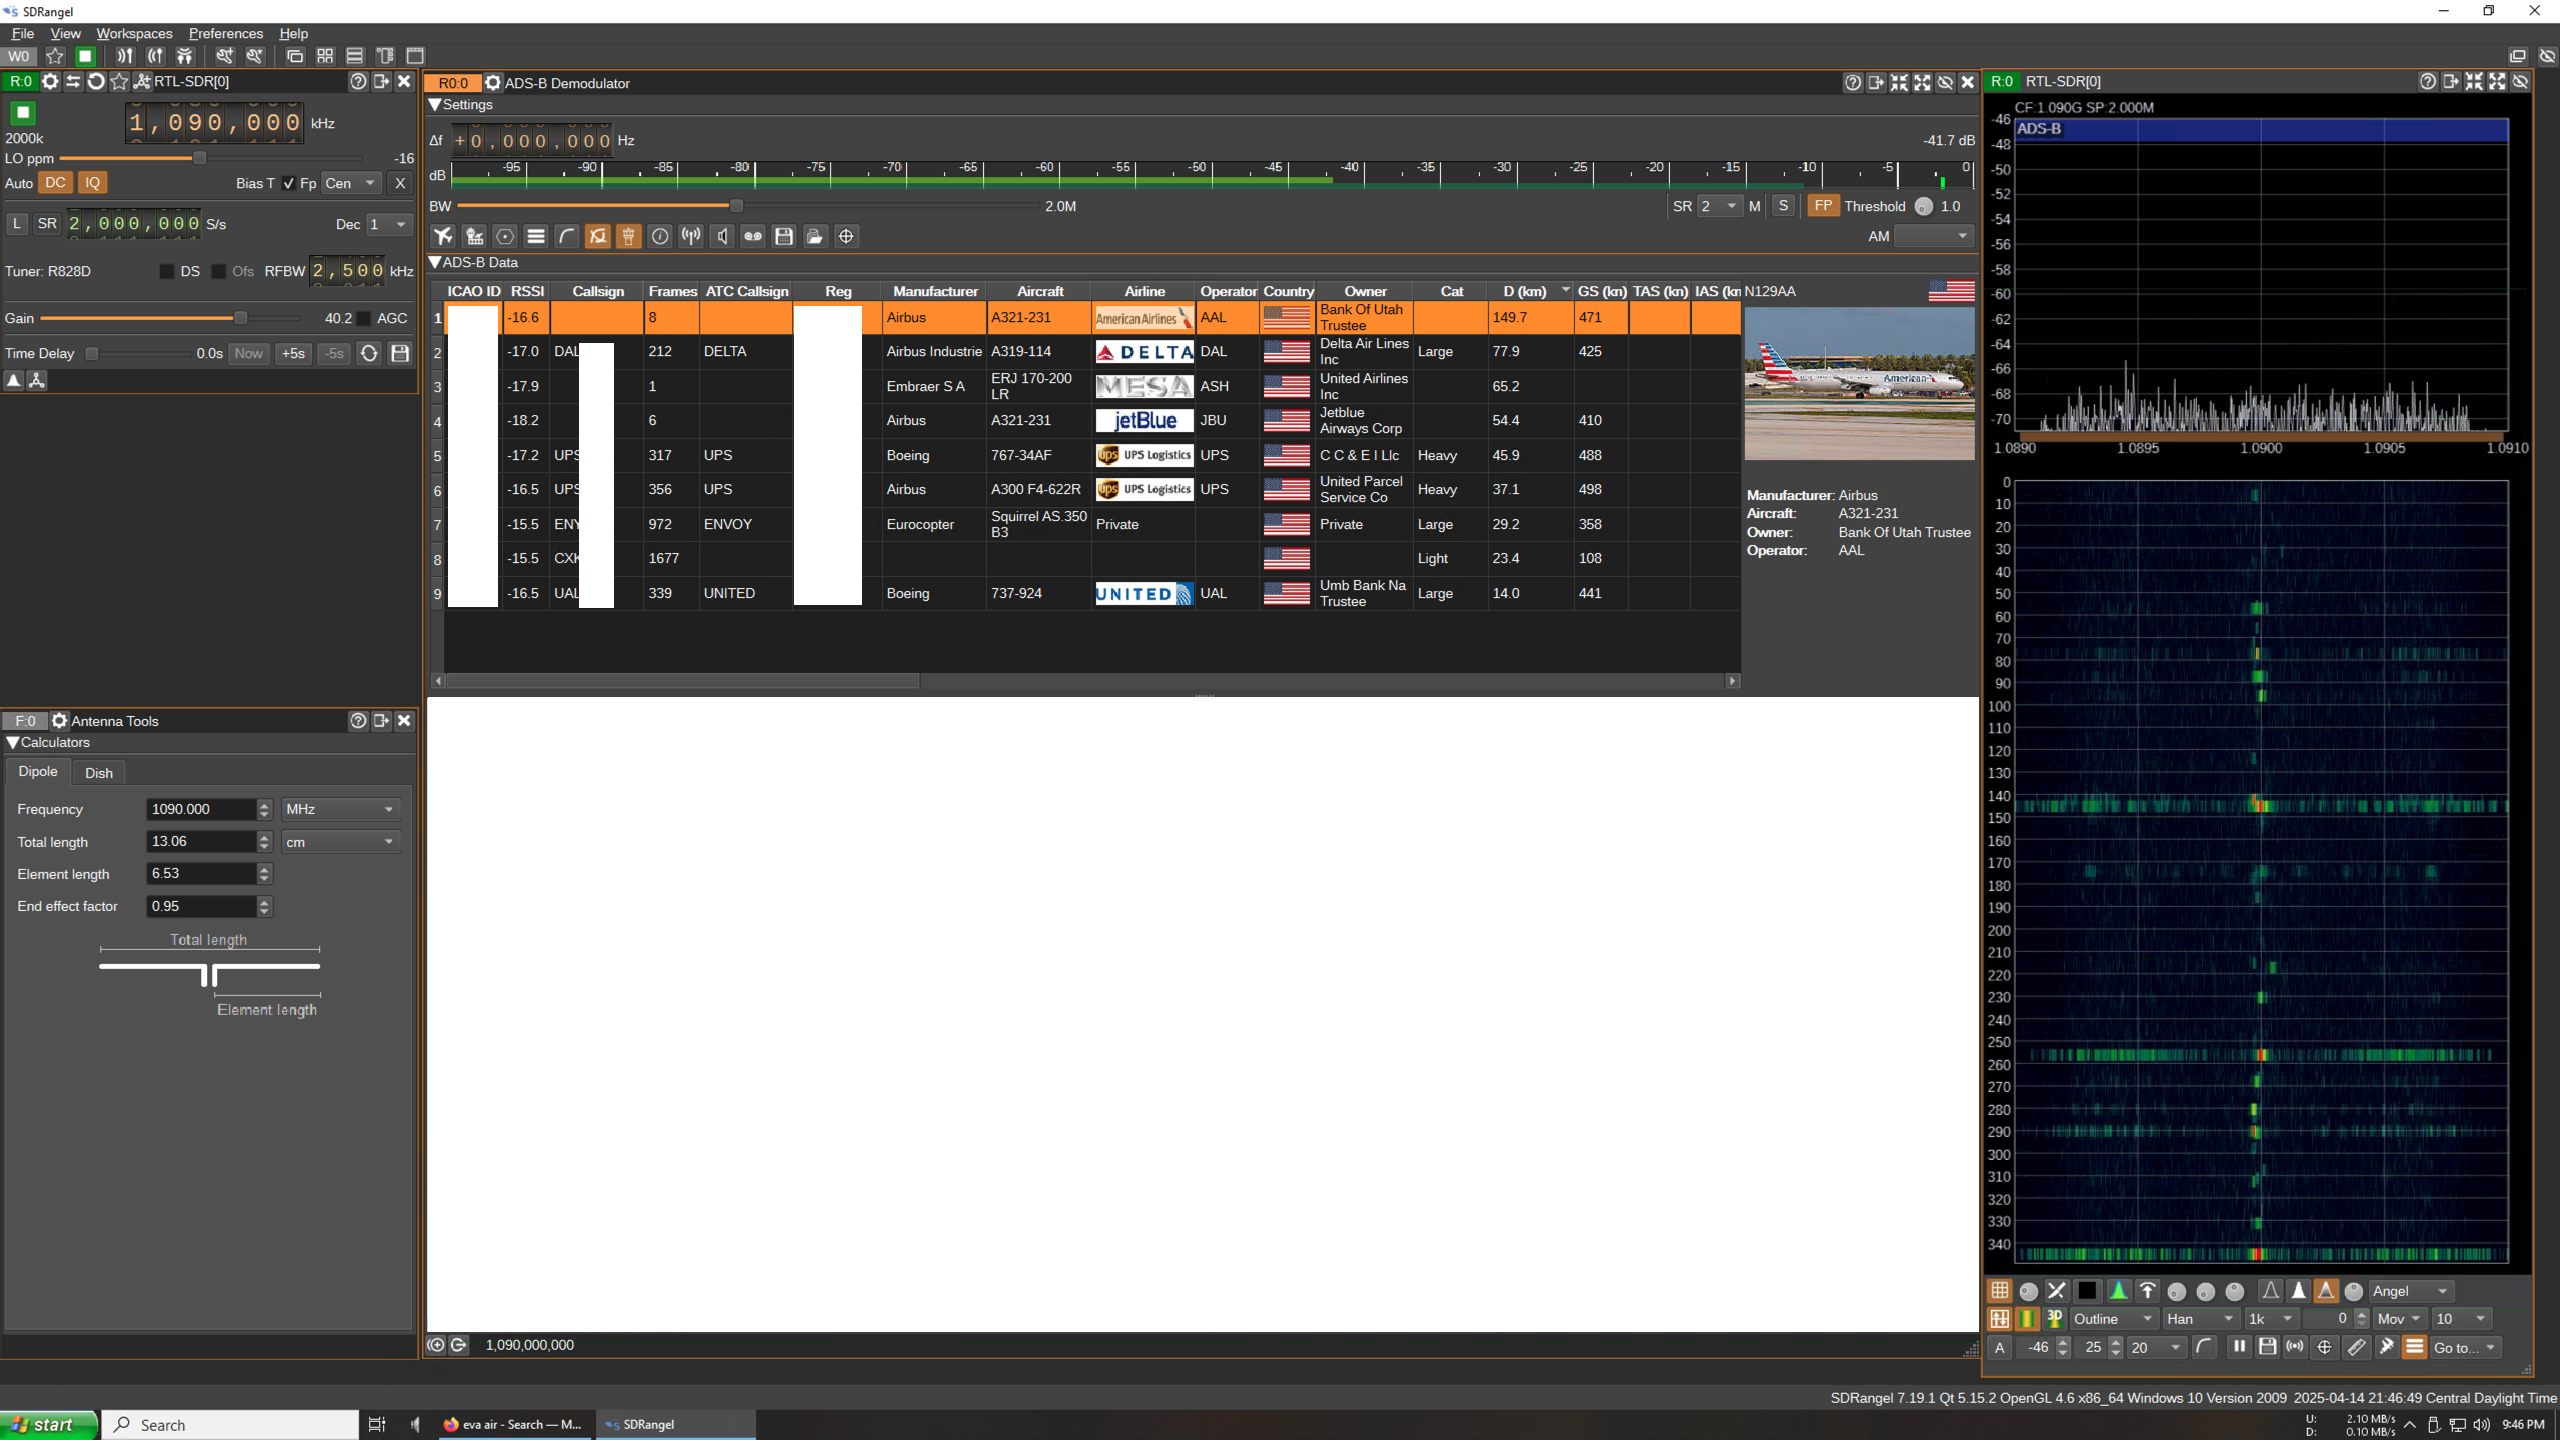Click the green stop acquisition button
Screen dimensions: 2560x1440
click(22, 113)
